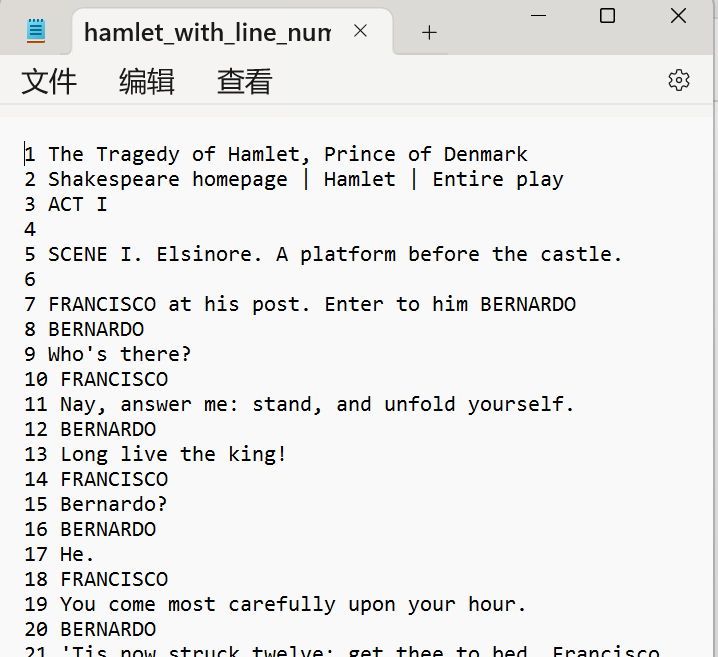The image size is (718, 657).
Task: Open Notepad settings gear
Action: 679,81
